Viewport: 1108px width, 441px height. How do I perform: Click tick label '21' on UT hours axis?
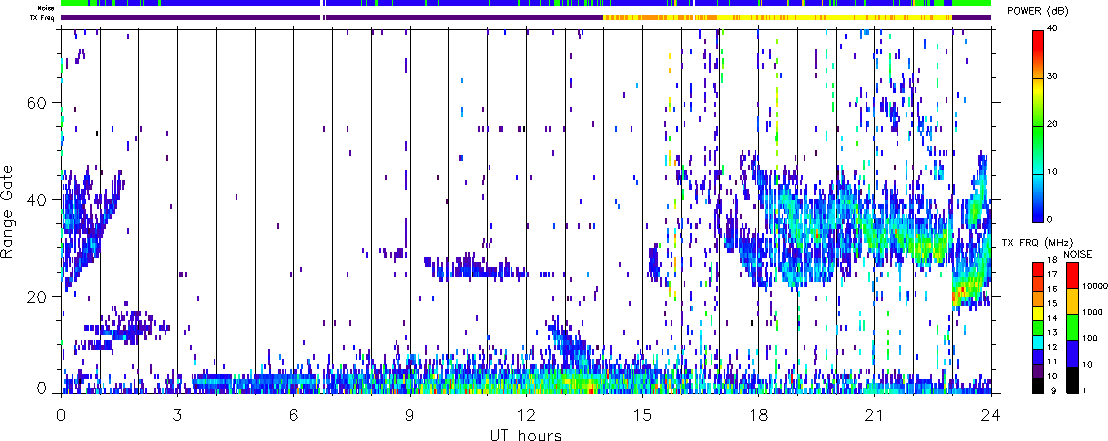coord(875,415)
